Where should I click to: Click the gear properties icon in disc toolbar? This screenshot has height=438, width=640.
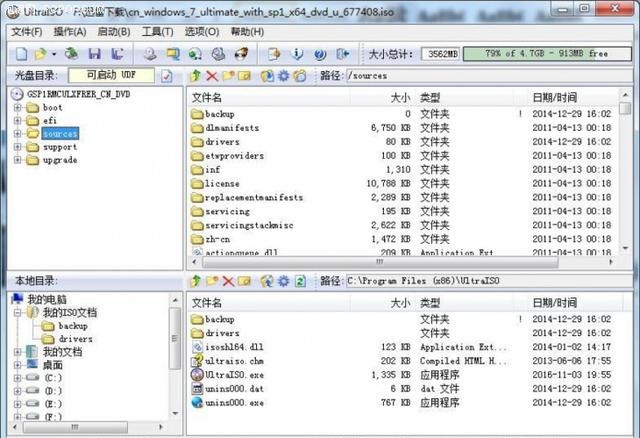click(283, 76)
